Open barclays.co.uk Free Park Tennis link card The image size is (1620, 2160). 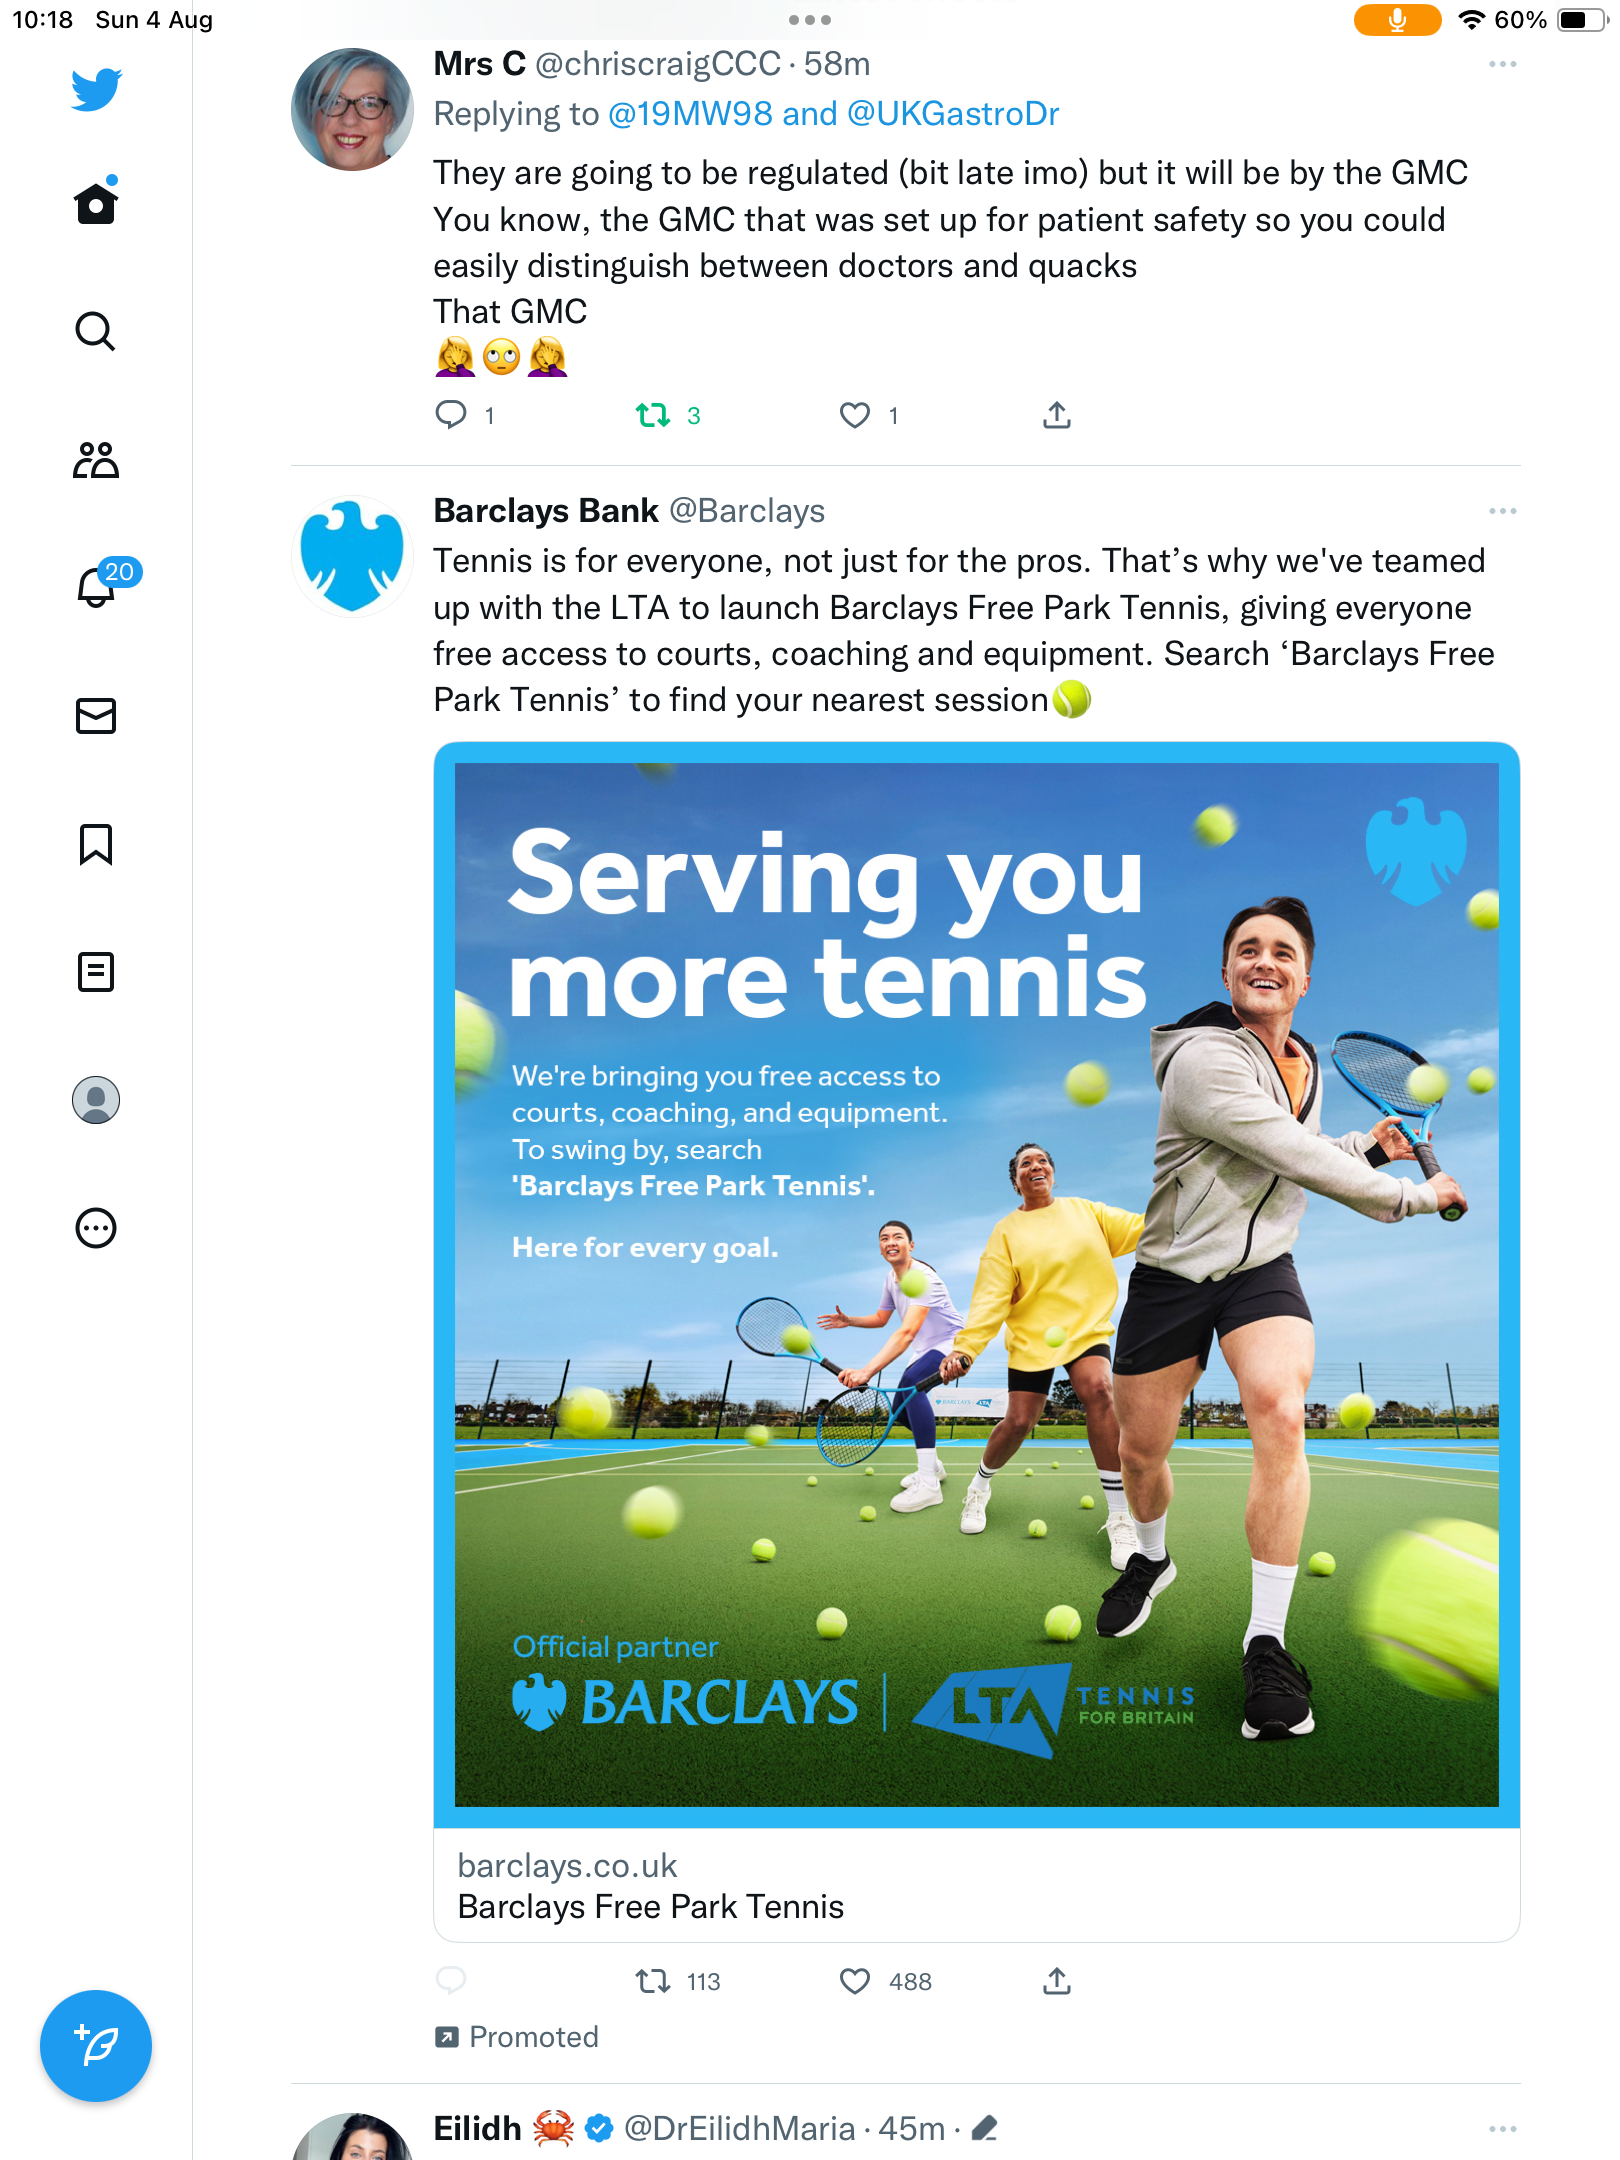pos(976,1886)
